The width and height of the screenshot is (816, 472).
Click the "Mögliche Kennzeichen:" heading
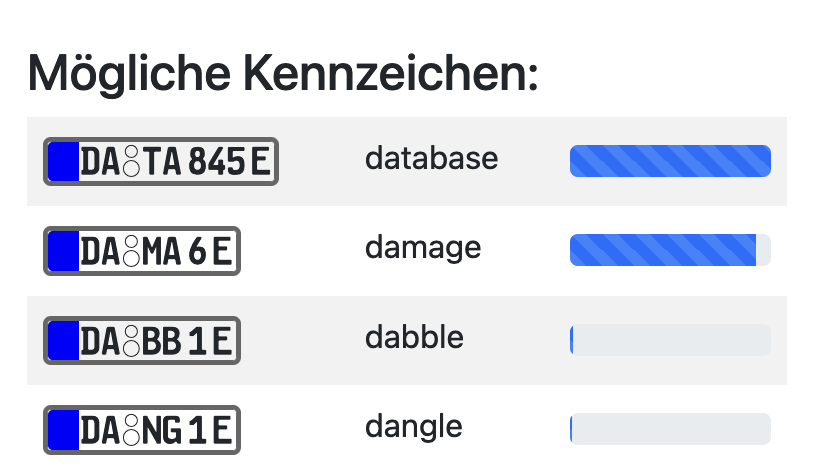pos(283,72)
